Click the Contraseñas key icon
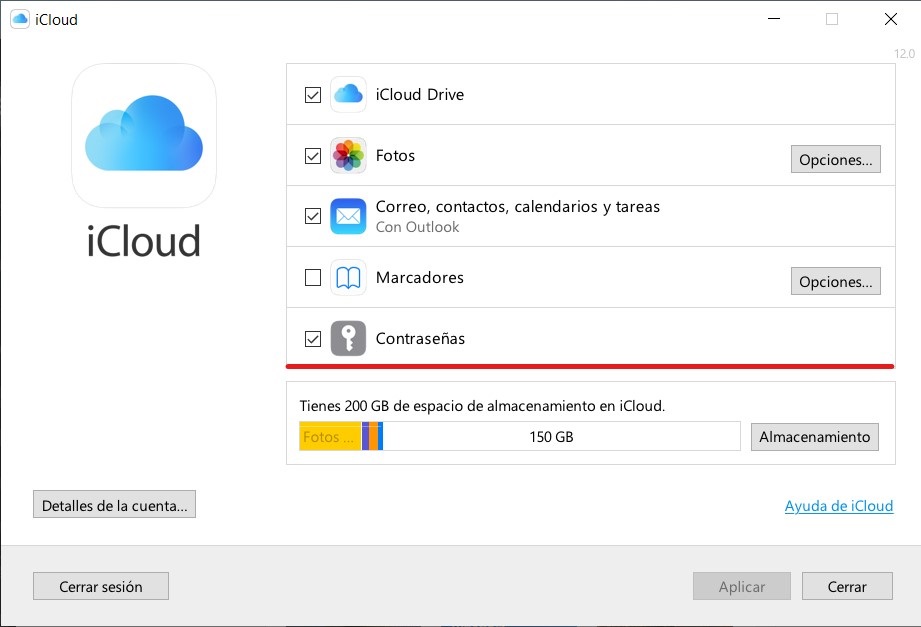This screenshot has width=921, height=627. click(x=348, y=338)
